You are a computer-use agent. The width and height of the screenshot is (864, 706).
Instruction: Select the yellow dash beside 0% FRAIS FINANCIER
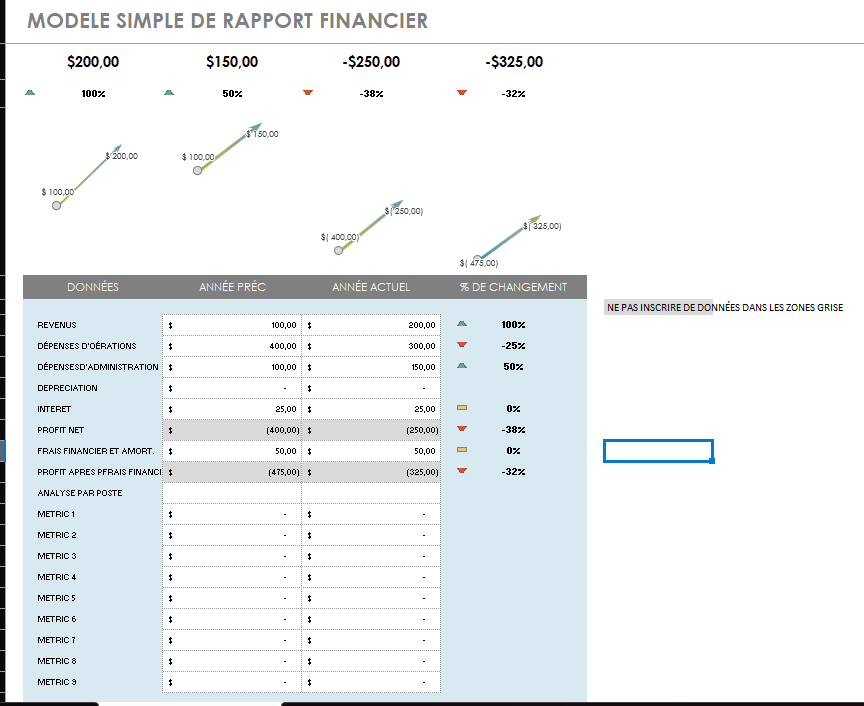point(461,450)
